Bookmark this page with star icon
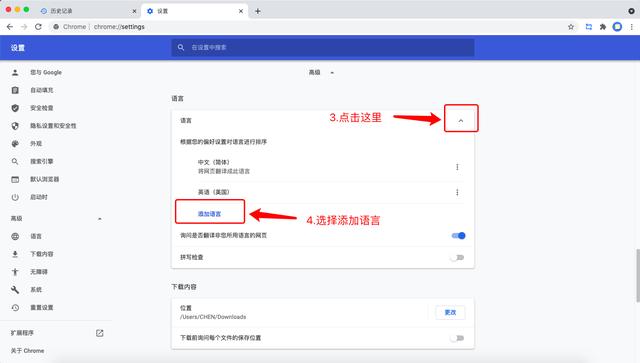Viewport: 640px width, 363px height. [571, 27]
